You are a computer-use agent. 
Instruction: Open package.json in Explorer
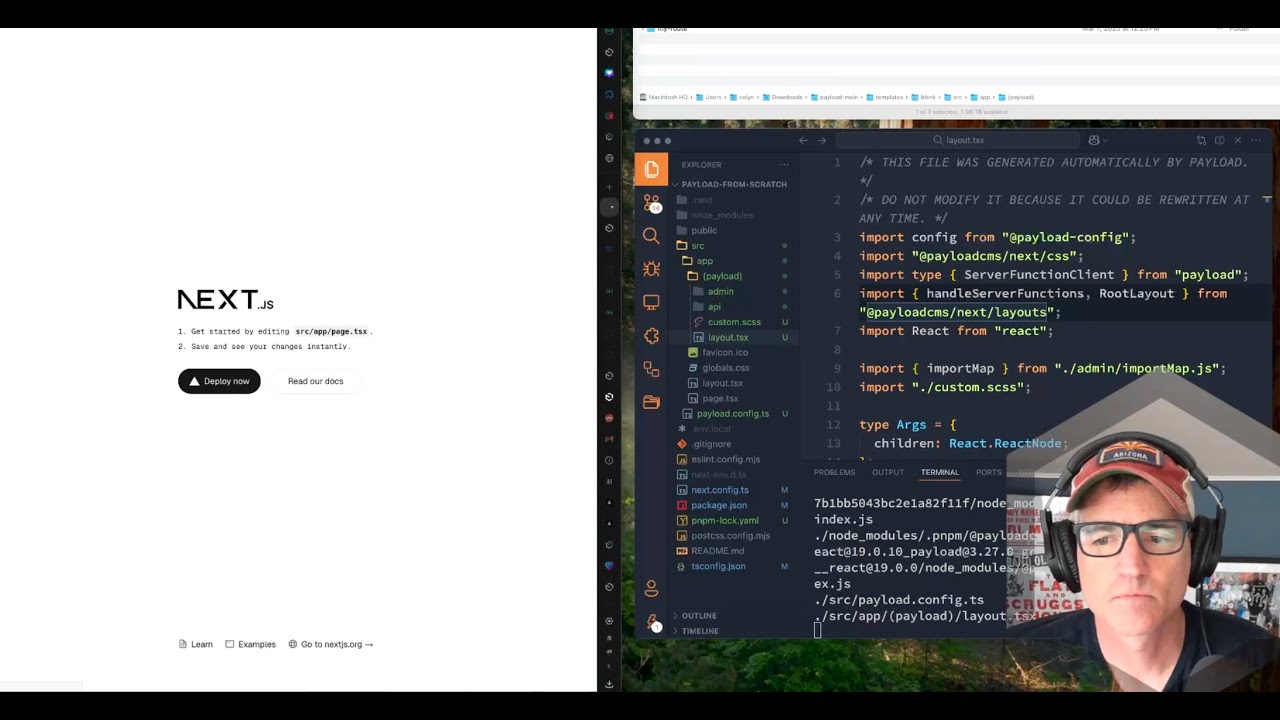[x=718, y=505]
